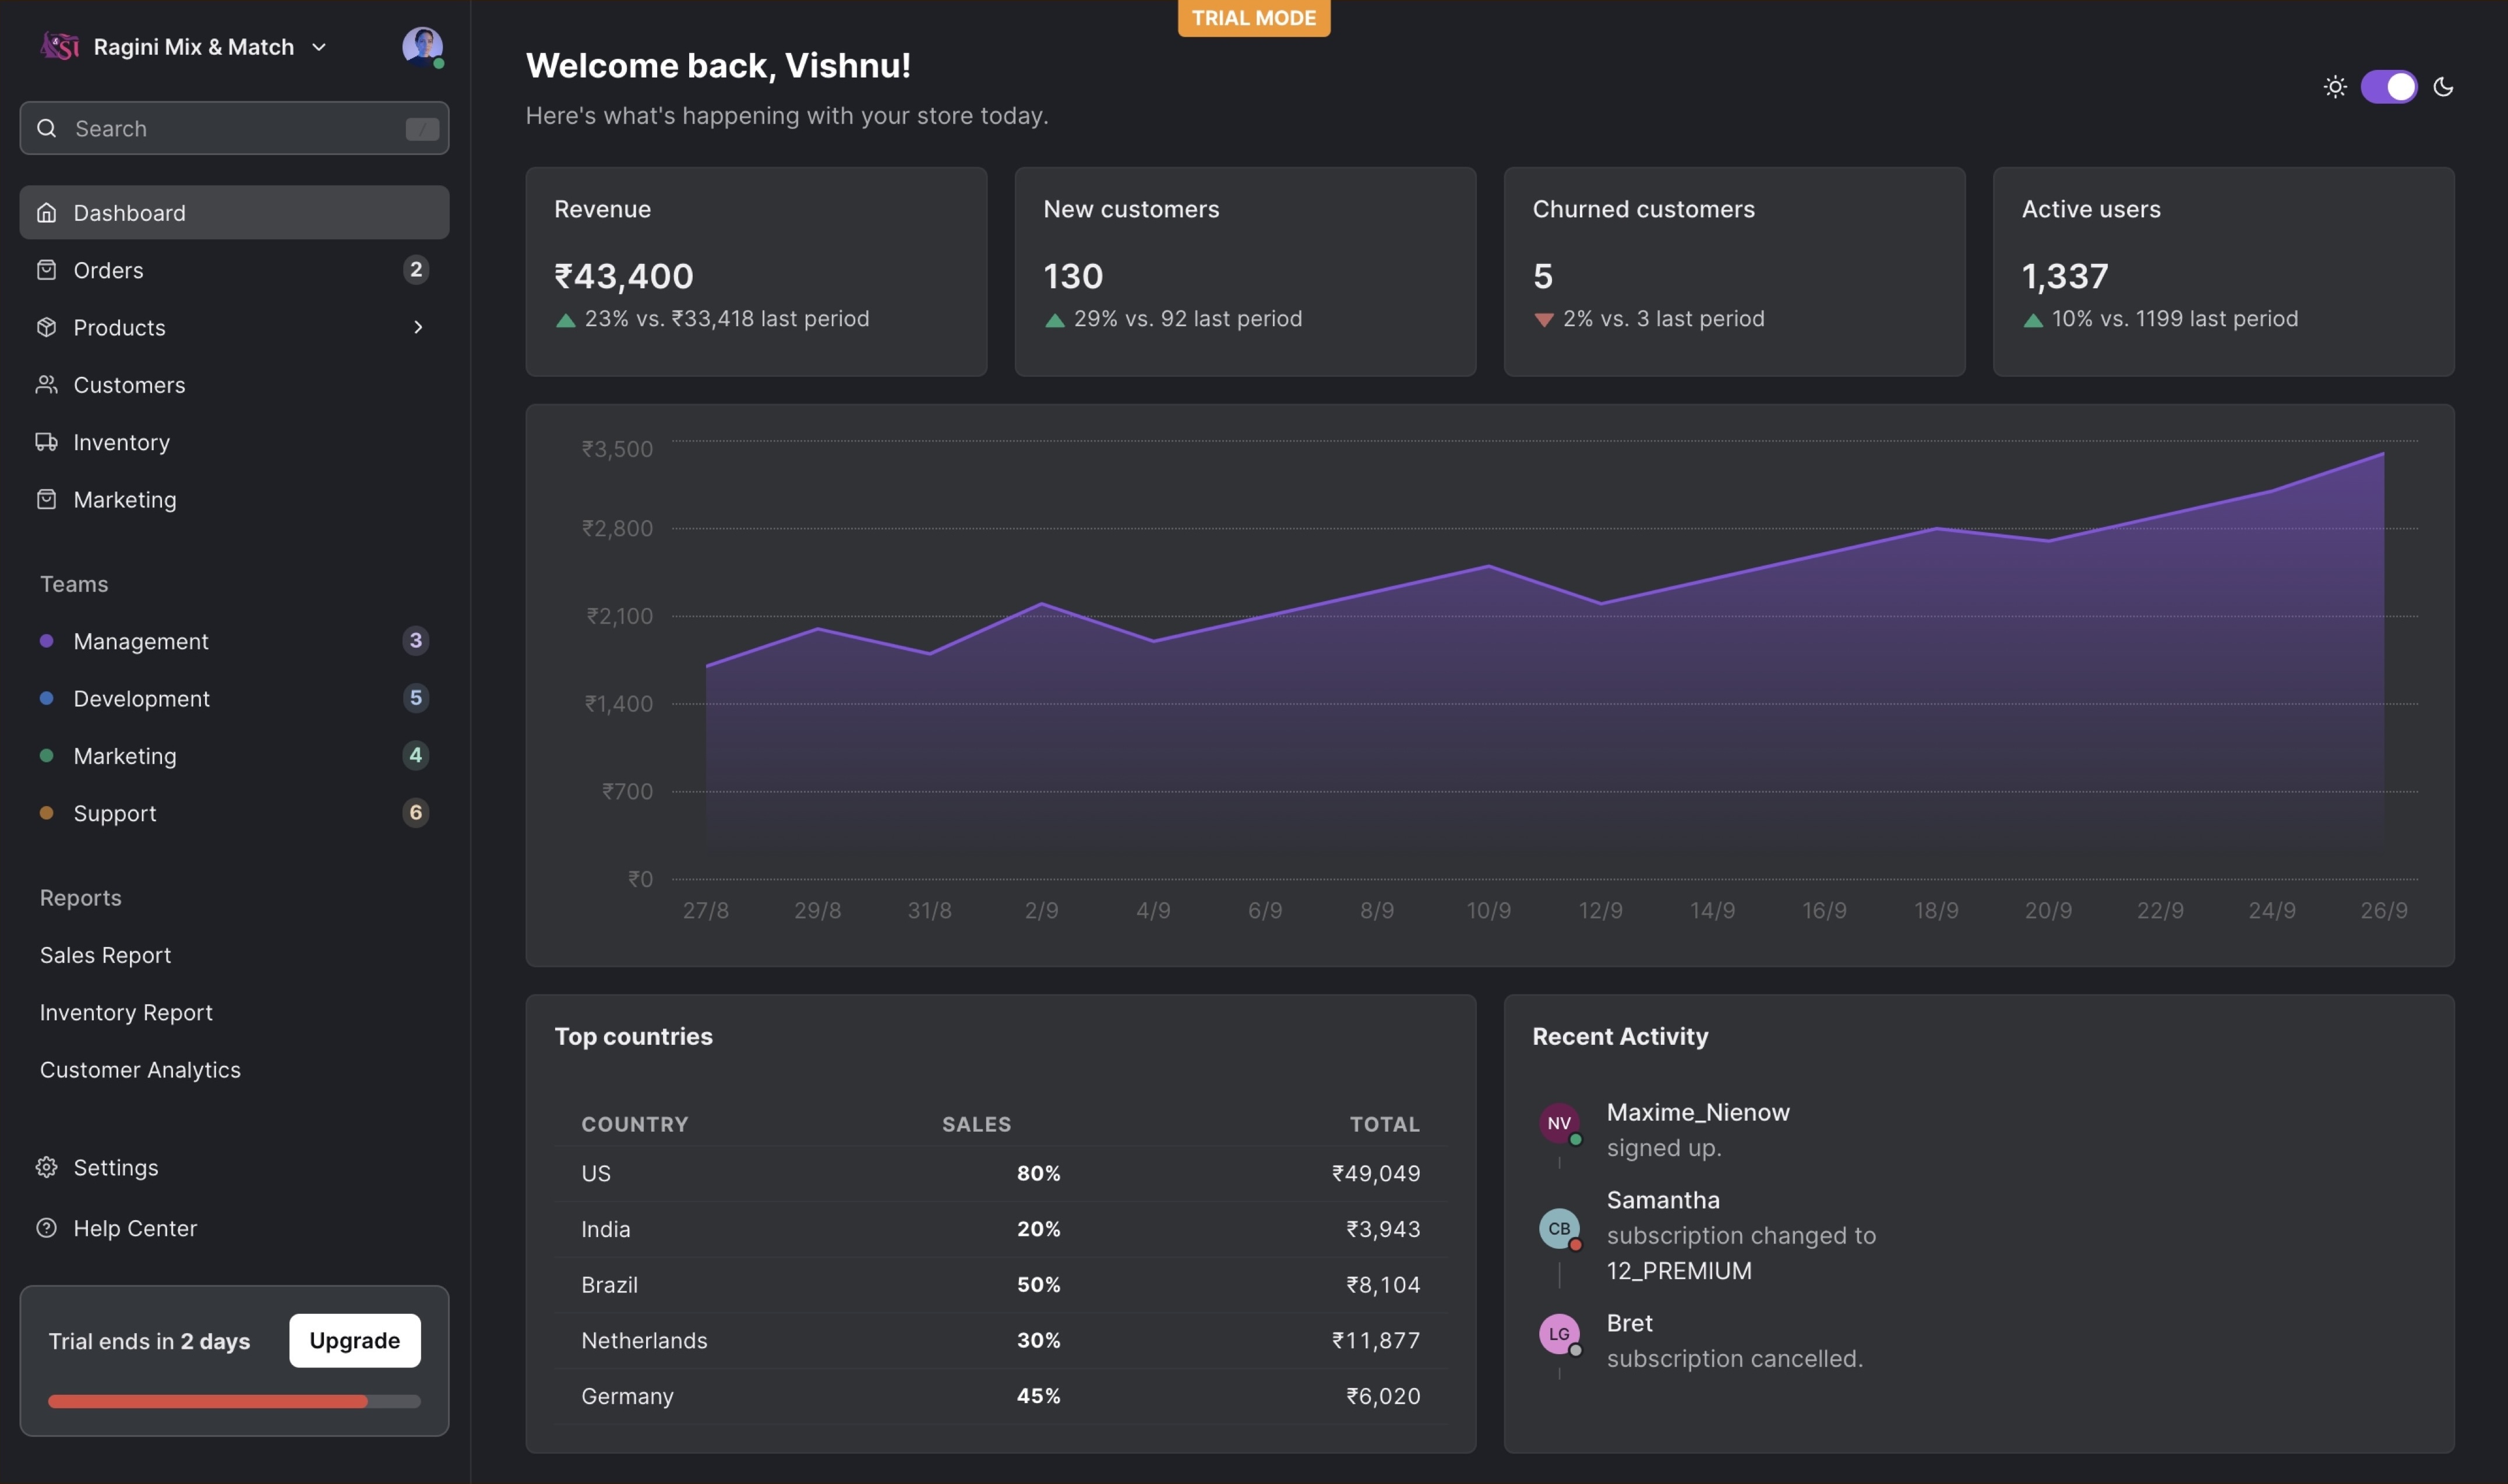
Task: Open the Products menu item
Action: pyautogui.click(x=234, y=327)
